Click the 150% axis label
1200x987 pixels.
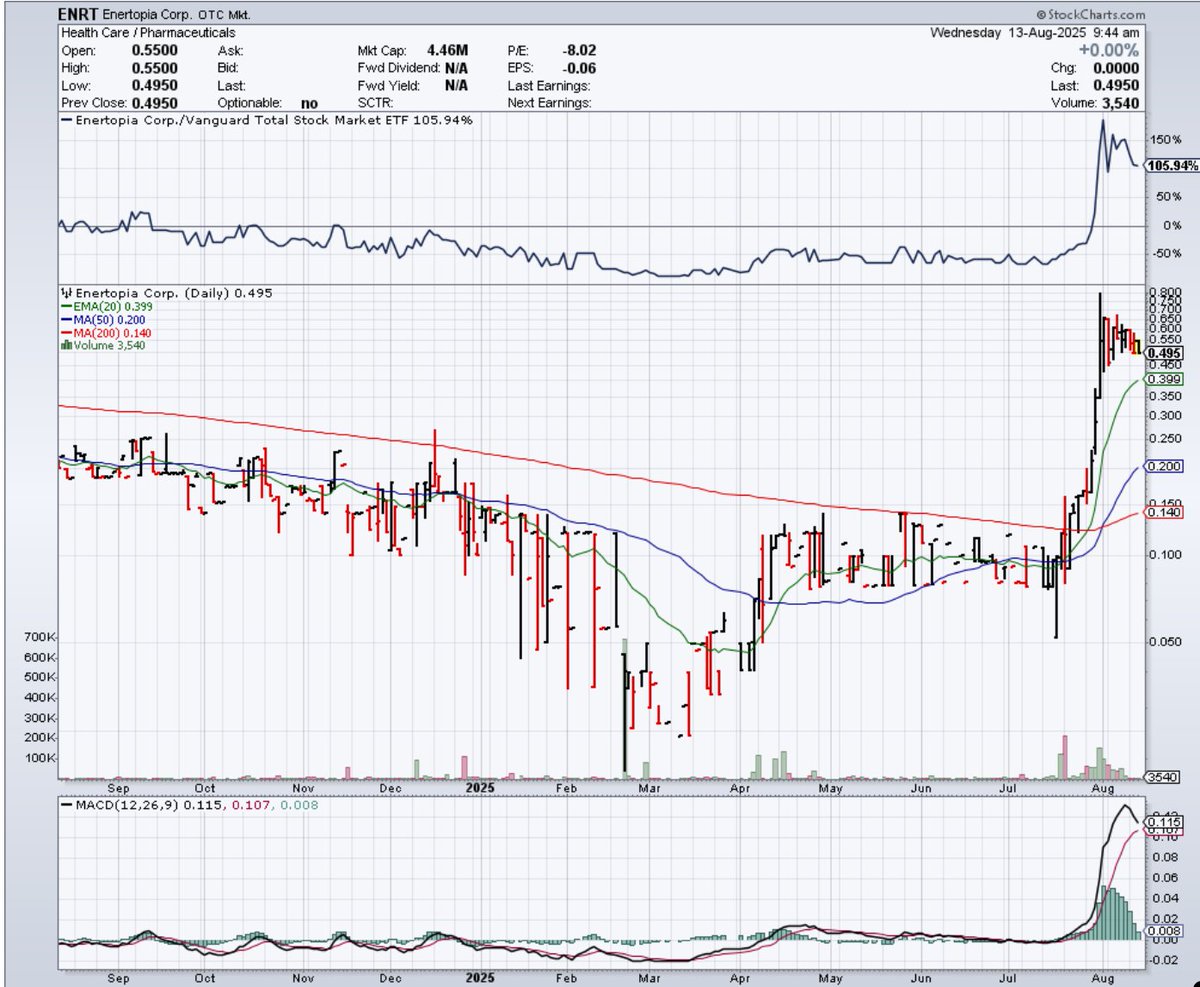[1165, 141]
